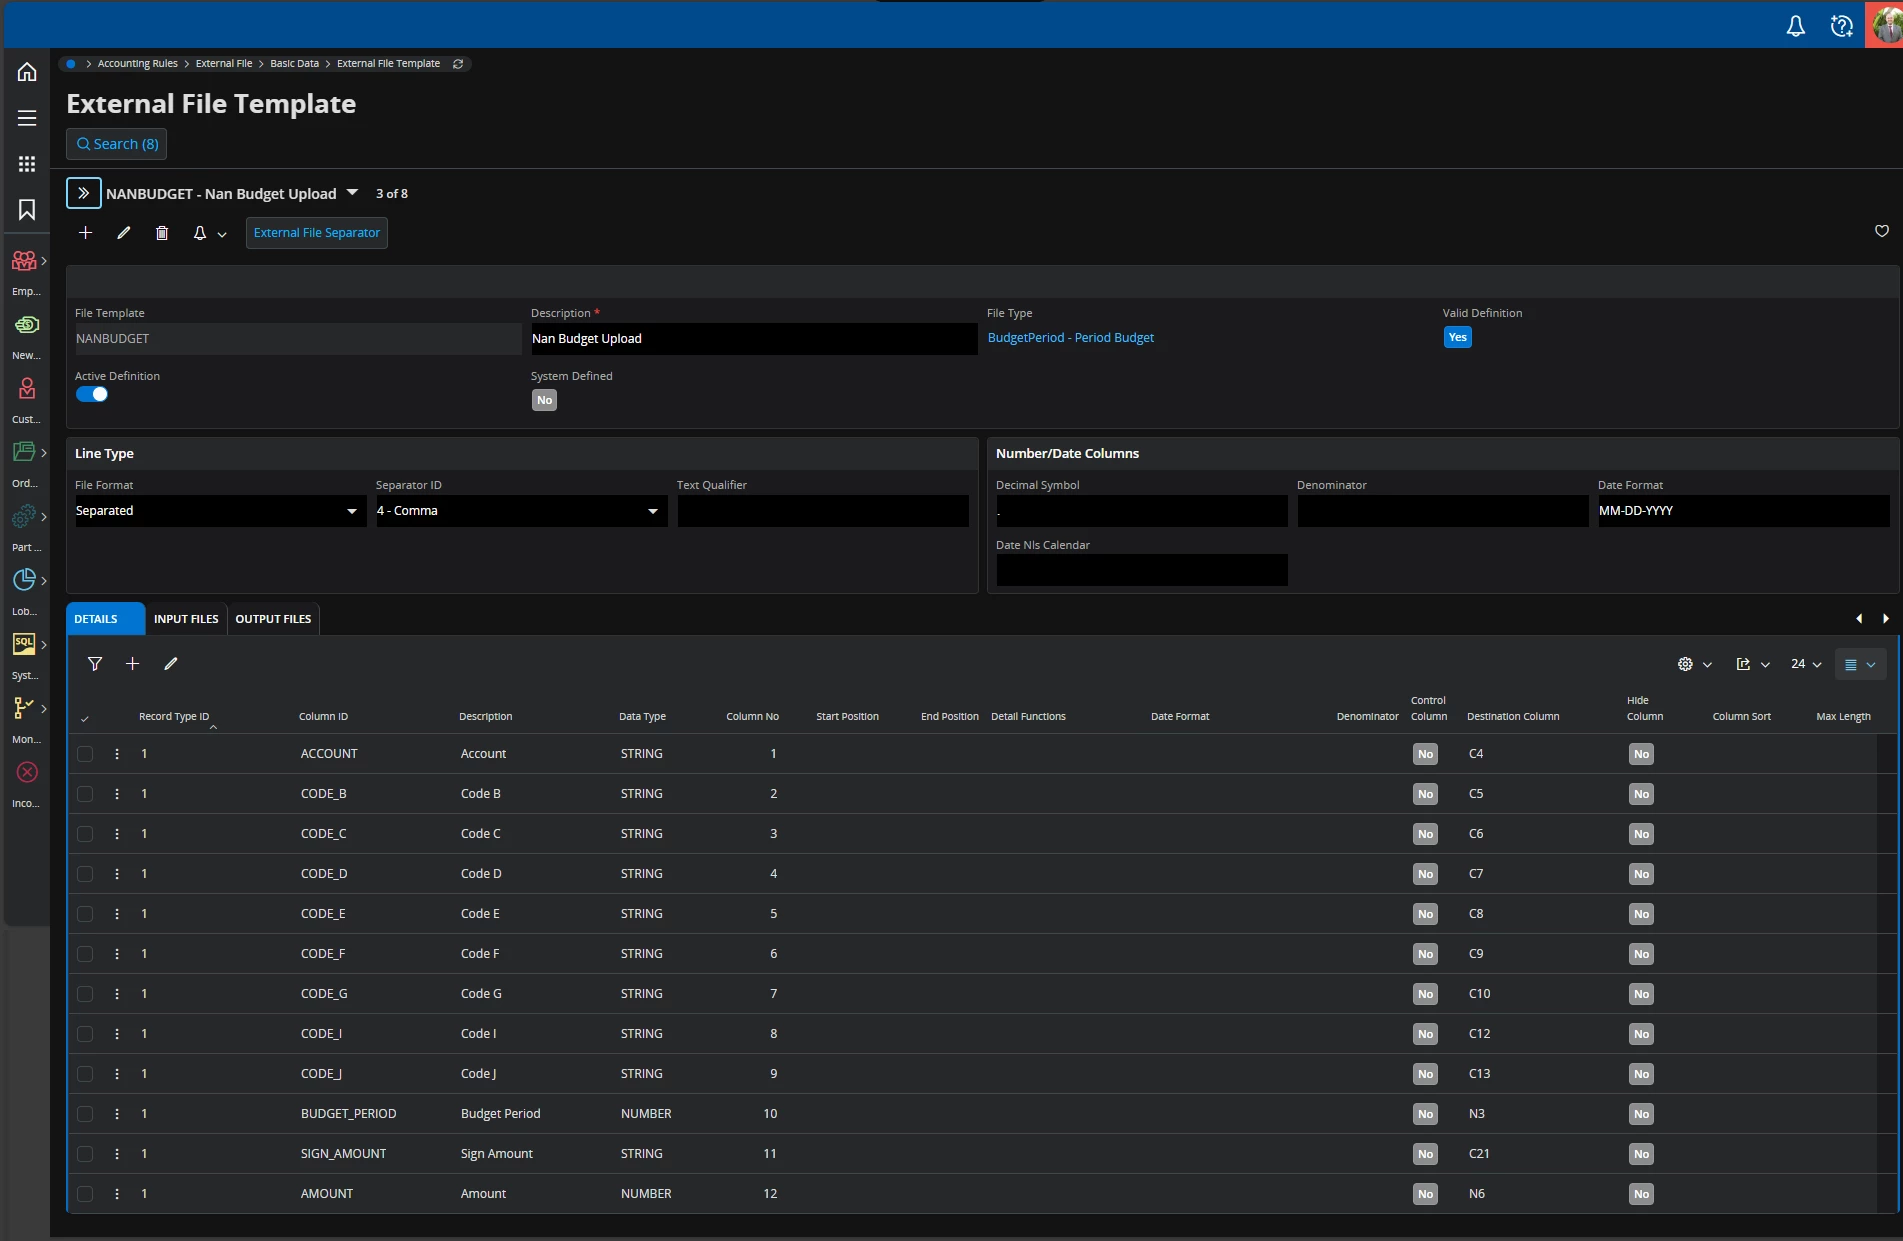Viewport: 1903px width, 1241px height.
Task: Click the External File Separator button
Action: [x=316, y=233]
